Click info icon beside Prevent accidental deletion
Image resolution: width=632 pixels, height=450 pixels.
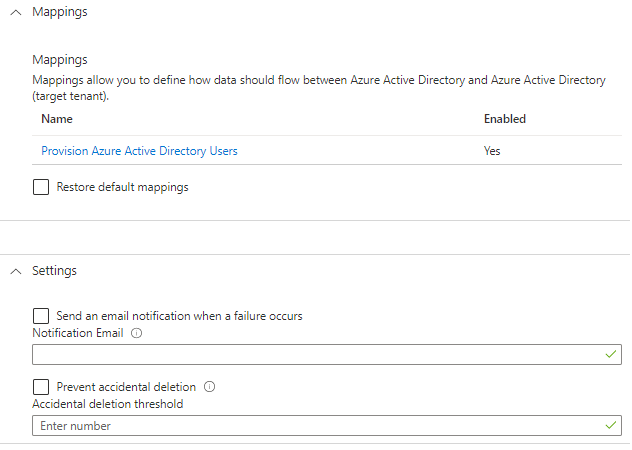tap(211, 386)
